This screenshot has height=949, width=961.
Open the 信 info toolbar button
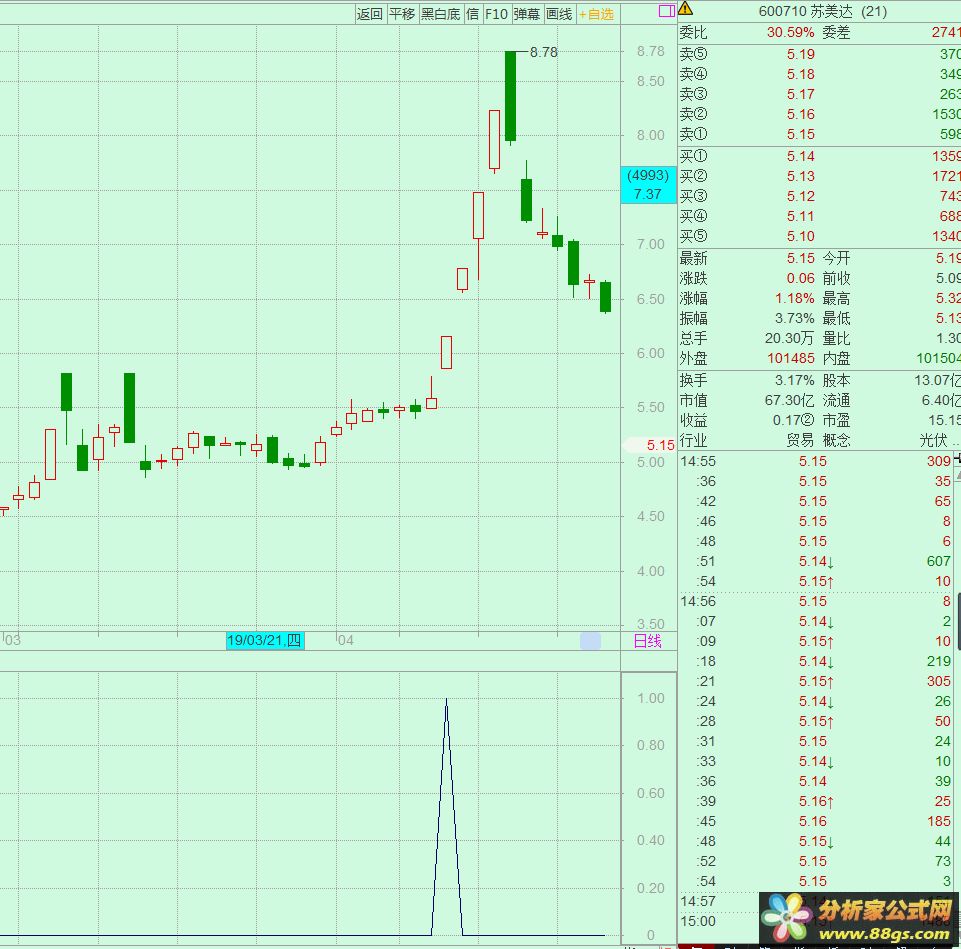click(x=473, y=14)
